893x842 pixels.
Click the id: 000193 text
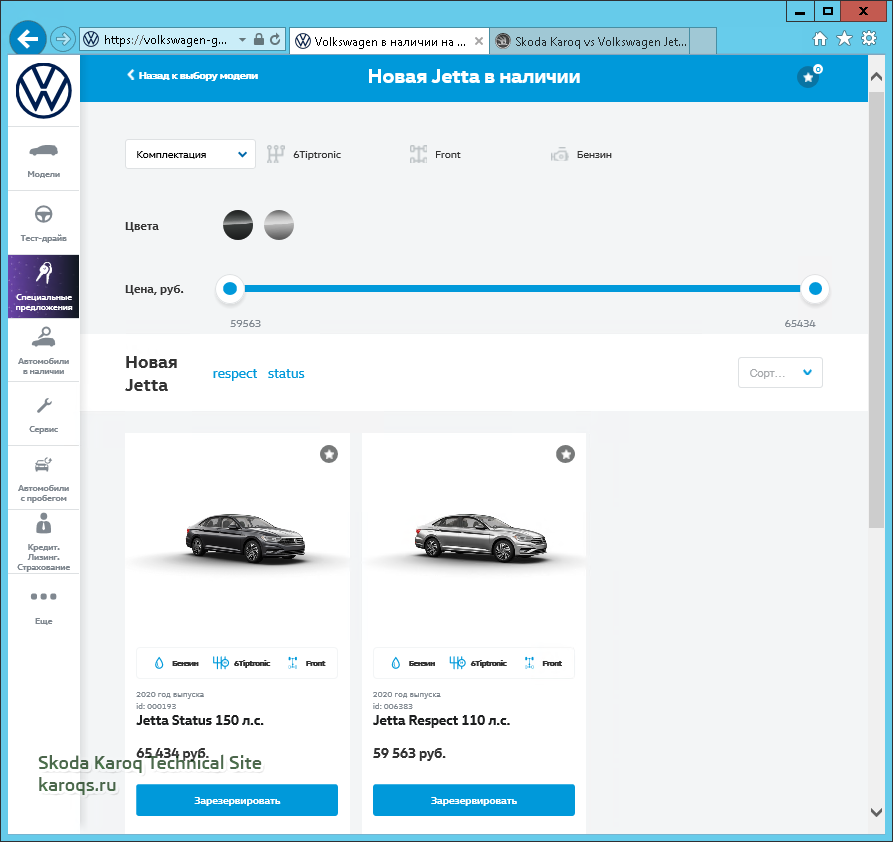(x=156, y=706)
